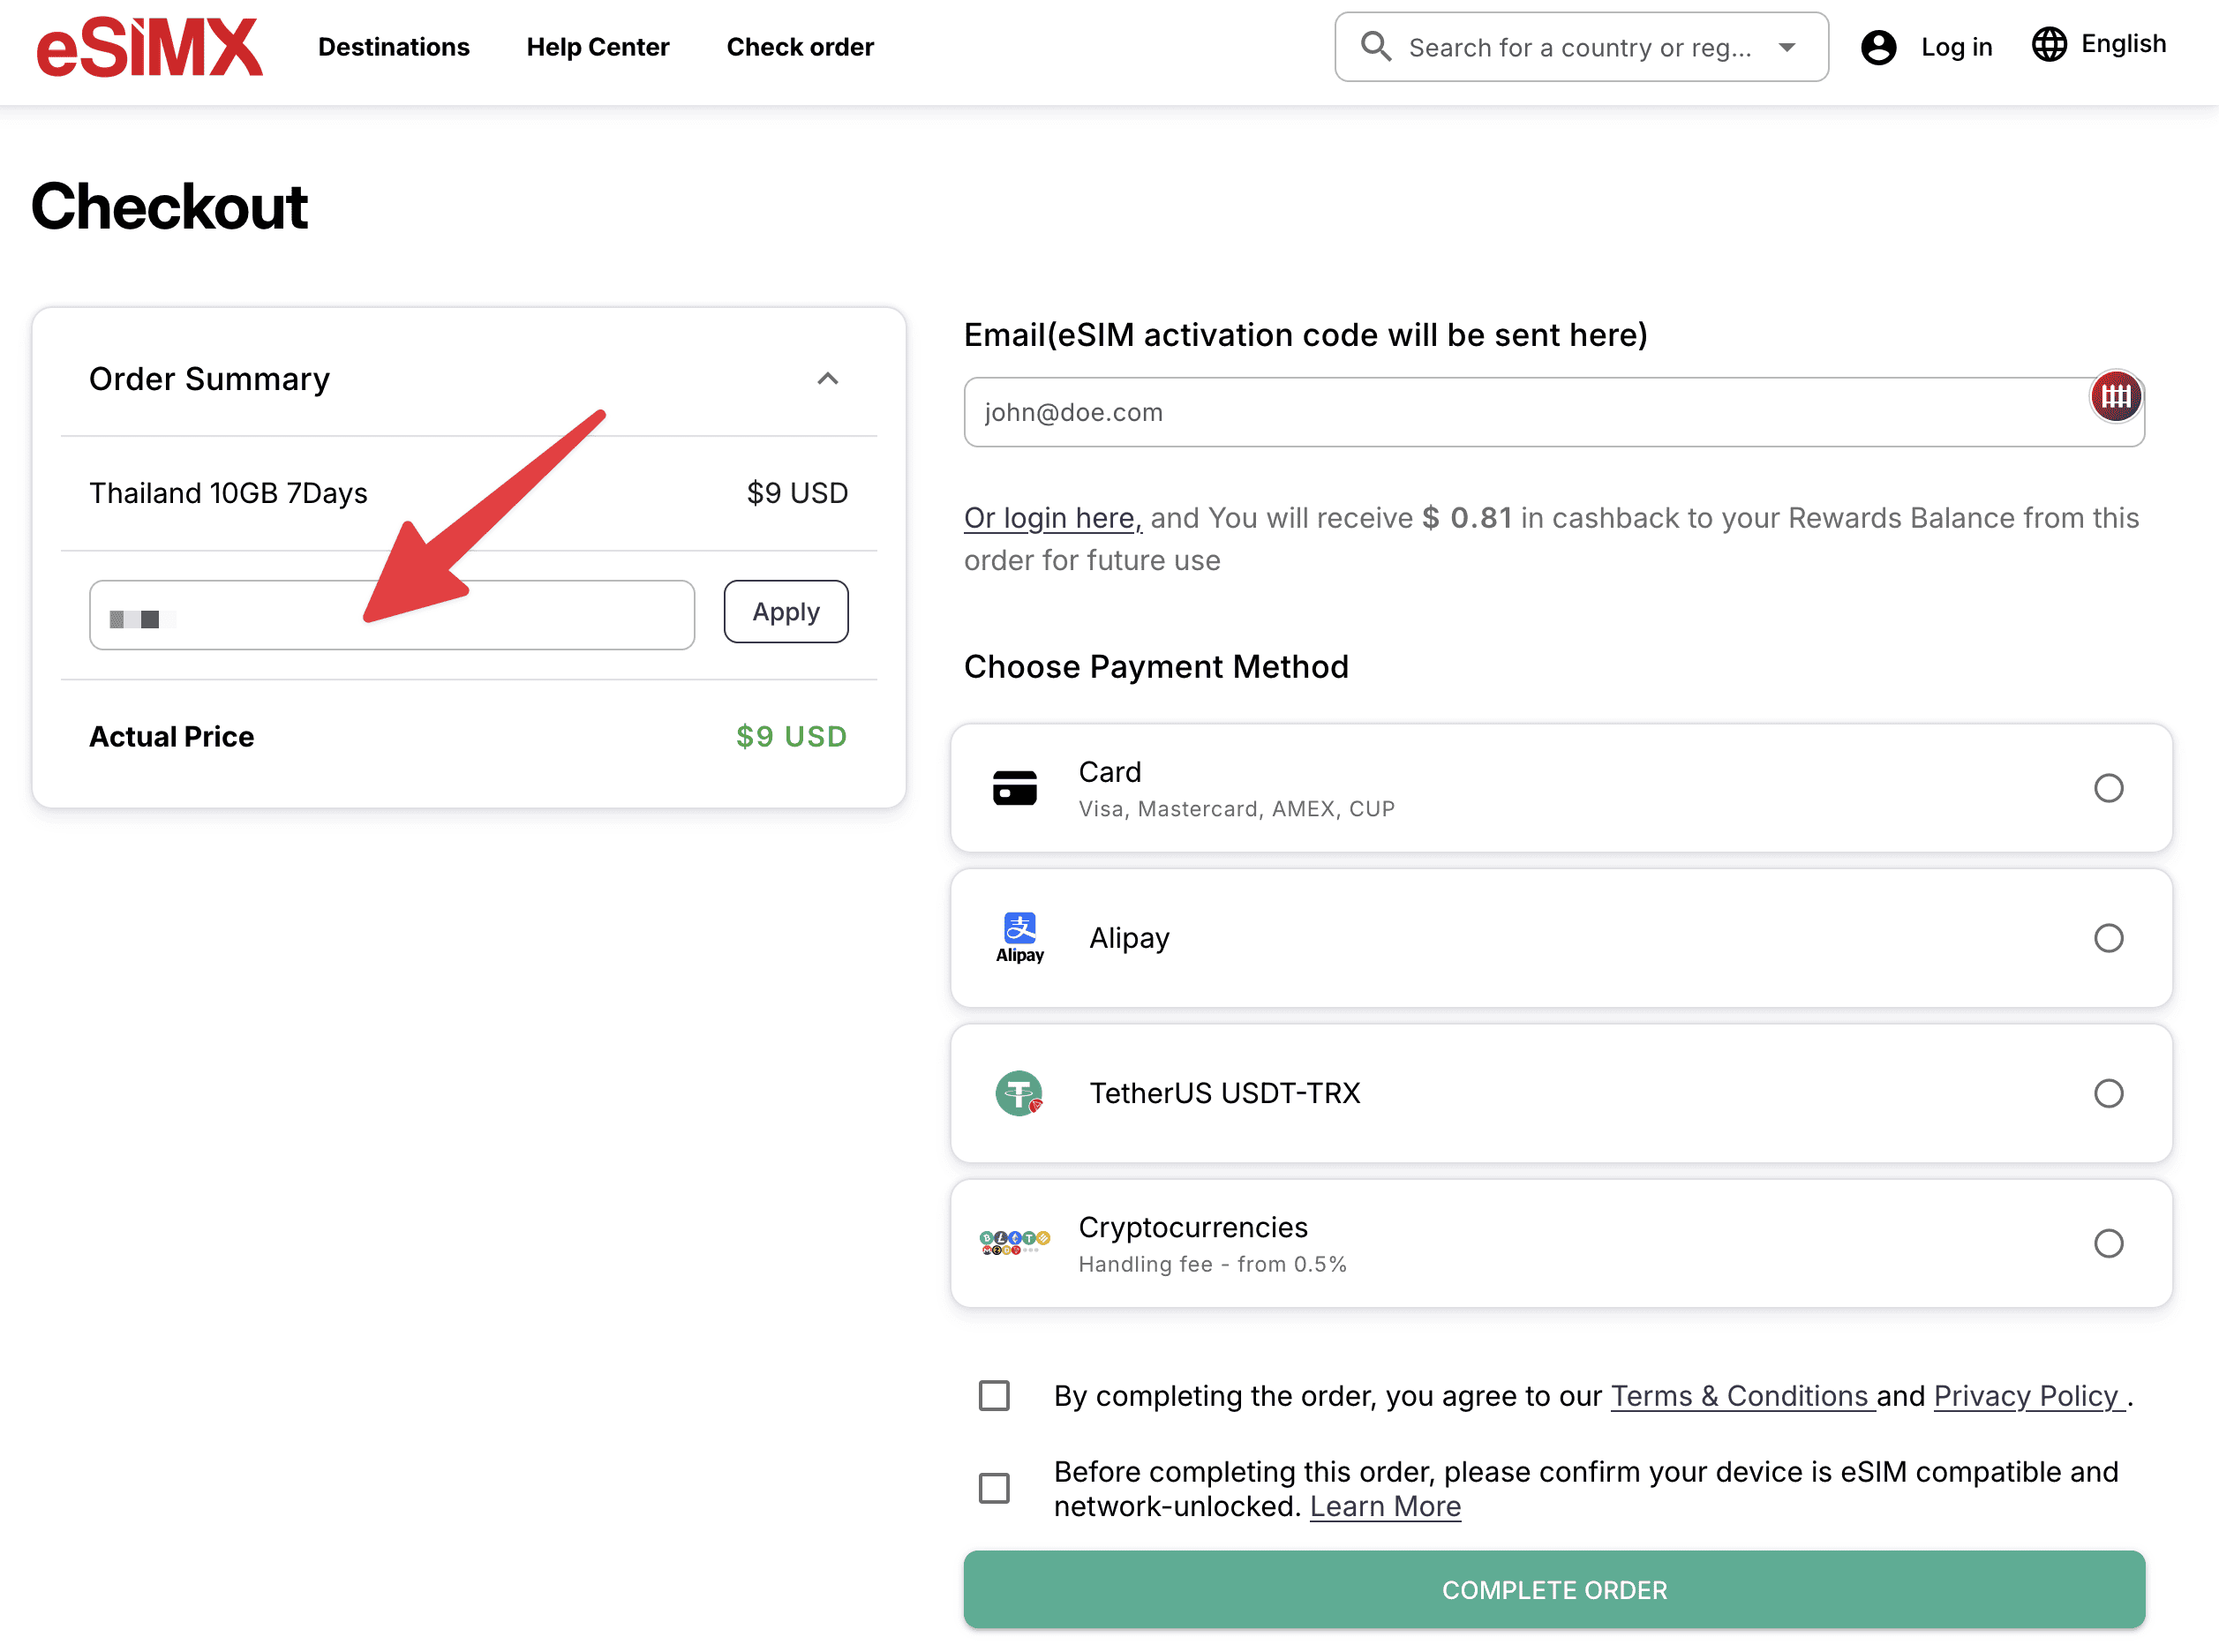Click the globe language icon
This screenshot has width=2219, height=1652.
pyautogui.click(x=2048, y=44)
